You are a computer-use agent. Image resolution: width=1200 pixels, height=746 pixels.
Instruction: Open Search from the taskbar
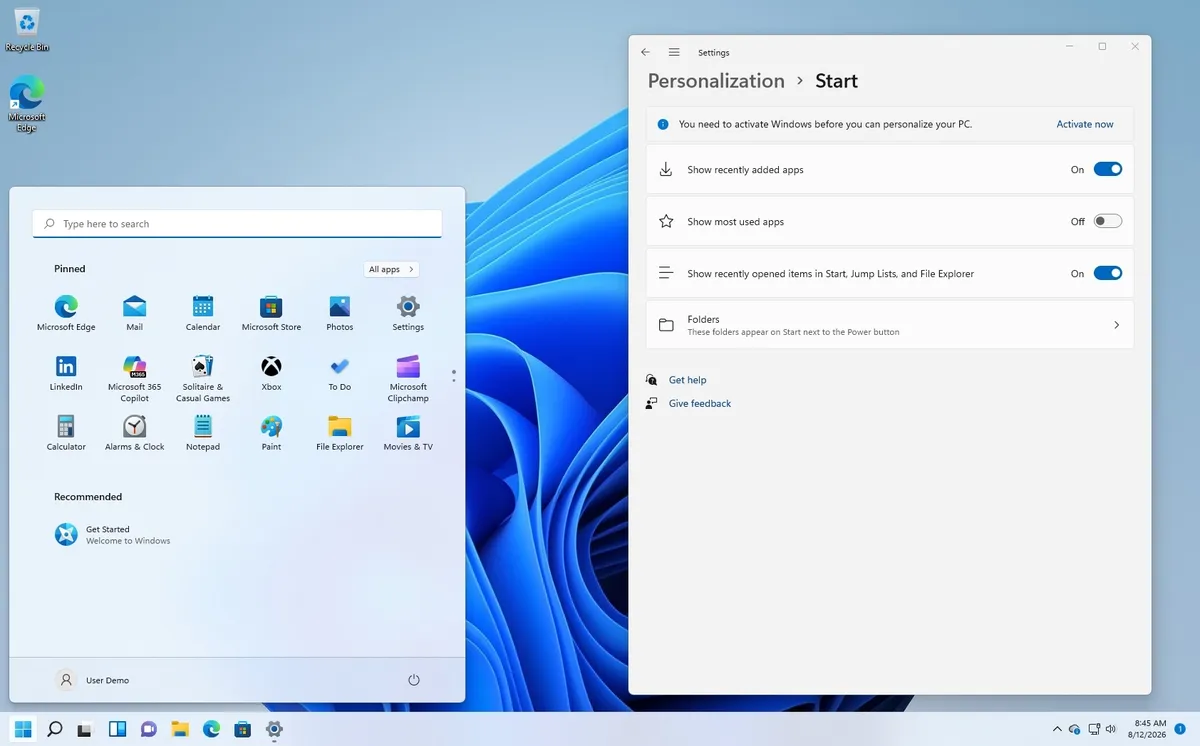55,729
